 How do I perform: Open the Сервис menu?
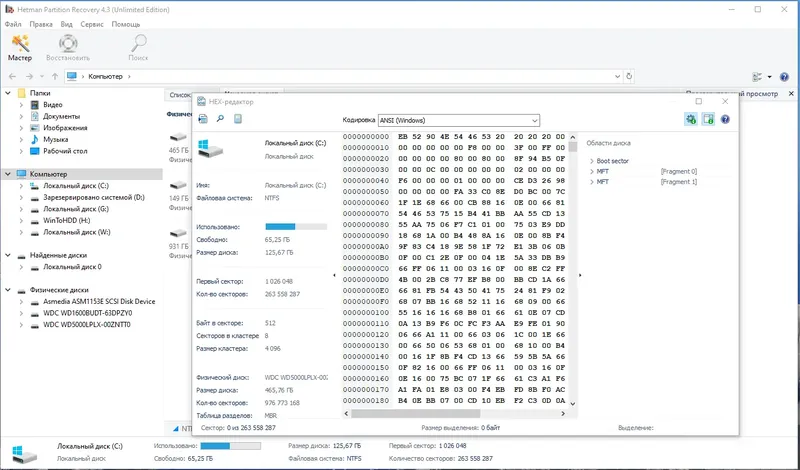click(x=92, y=24)
